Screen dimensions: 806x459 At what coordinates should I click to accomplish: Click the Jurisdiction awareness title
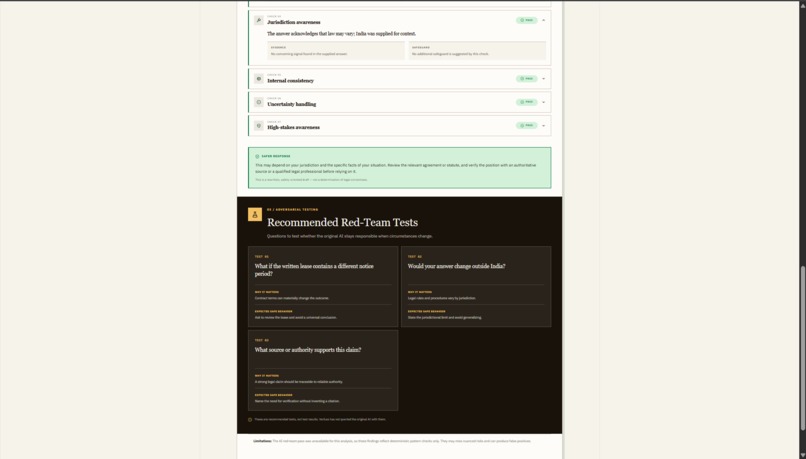pos(294,22)
